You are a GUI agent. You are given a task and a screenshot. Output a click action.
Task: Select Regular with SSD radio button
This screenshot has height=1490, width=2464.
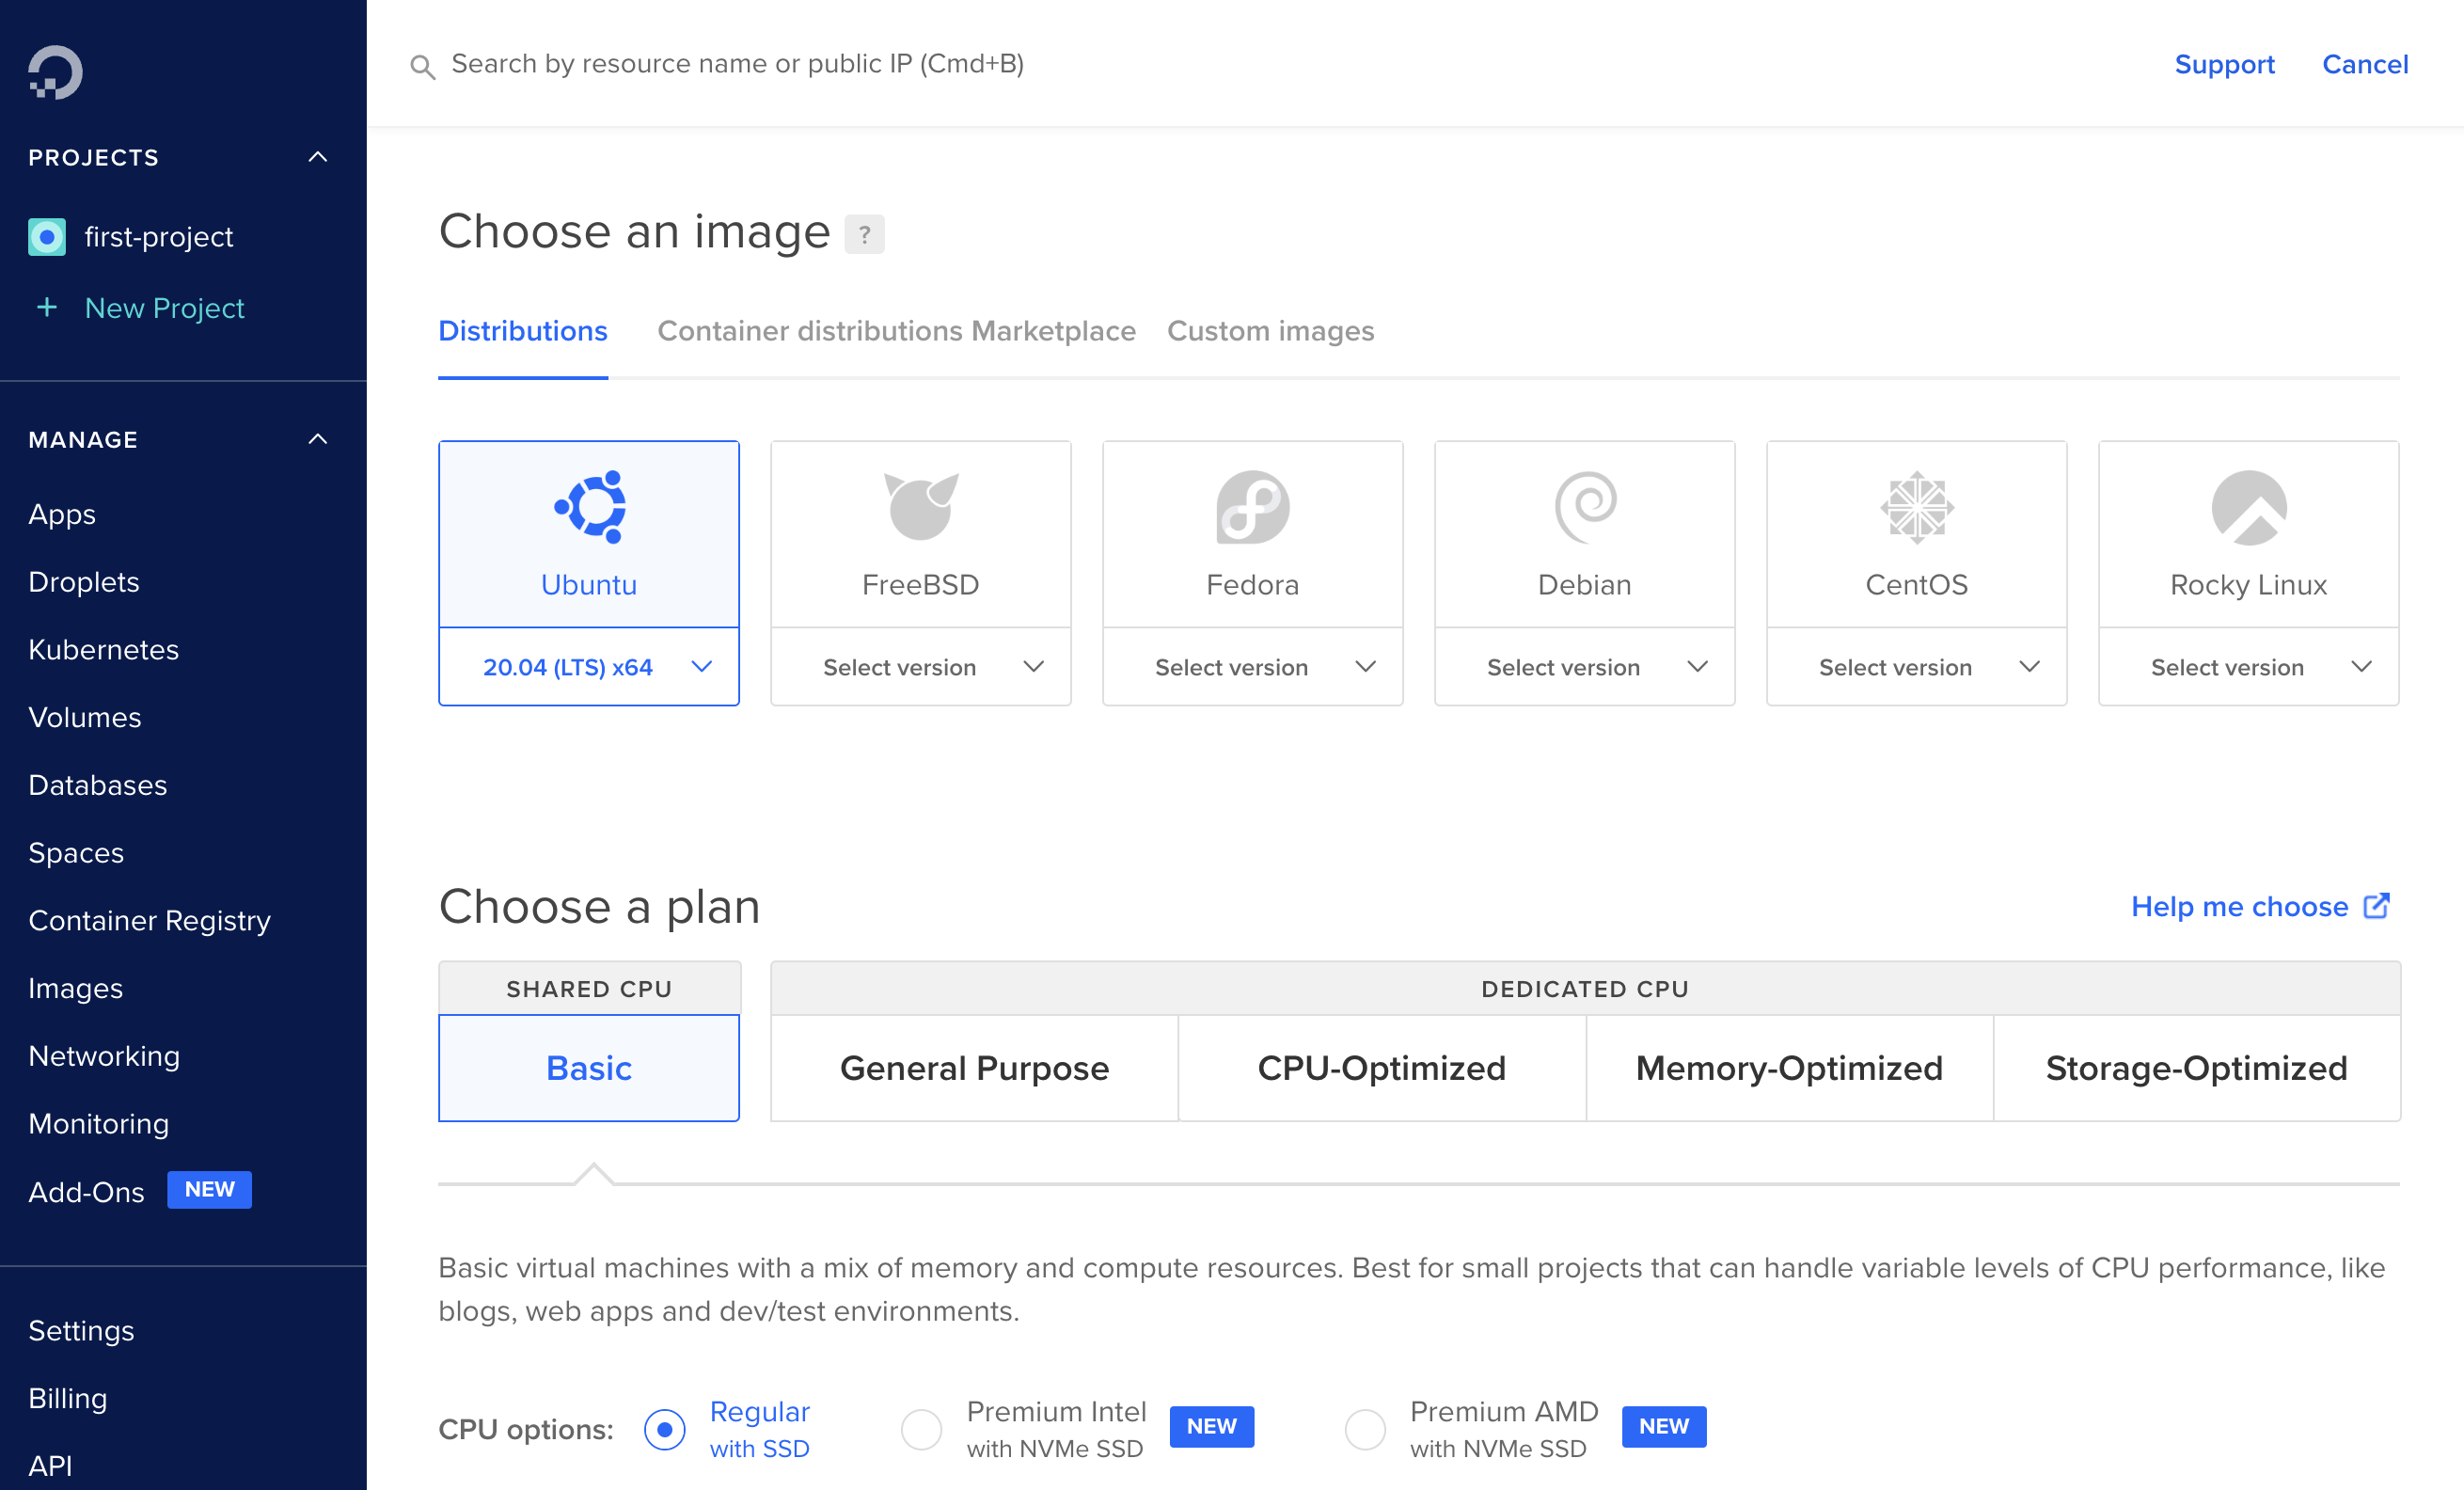(664, 1429)
